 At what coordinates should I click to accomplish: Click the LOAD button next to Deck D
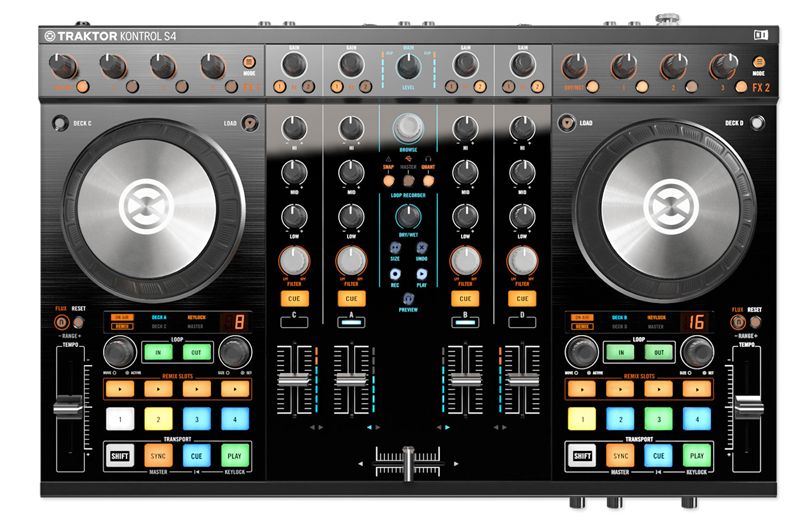pos(566,122)
